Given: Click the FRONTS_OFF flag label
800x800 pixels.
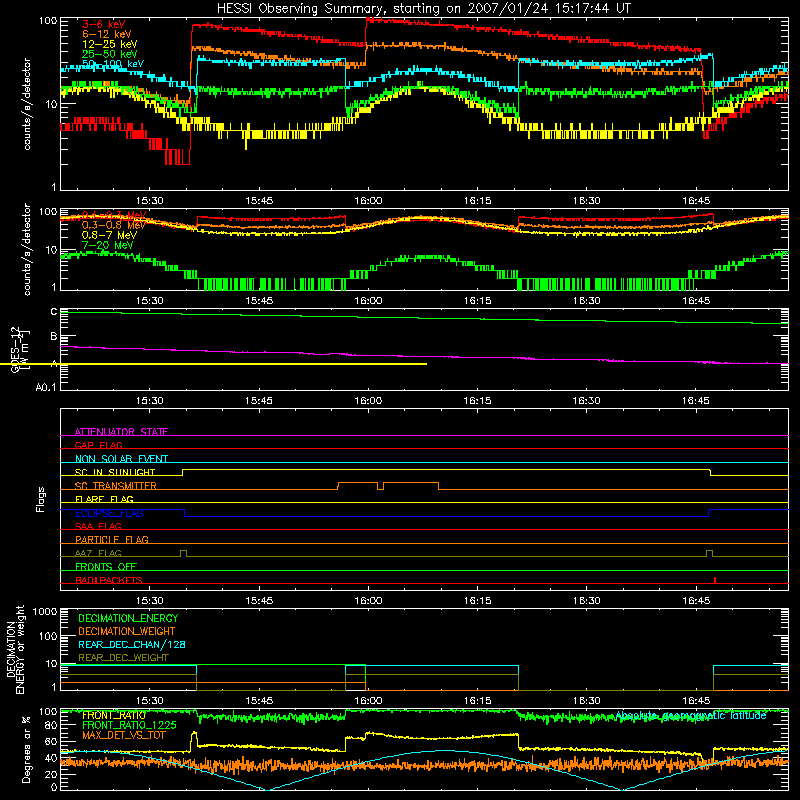Looking at the screenshot, I should pos(106,566).
